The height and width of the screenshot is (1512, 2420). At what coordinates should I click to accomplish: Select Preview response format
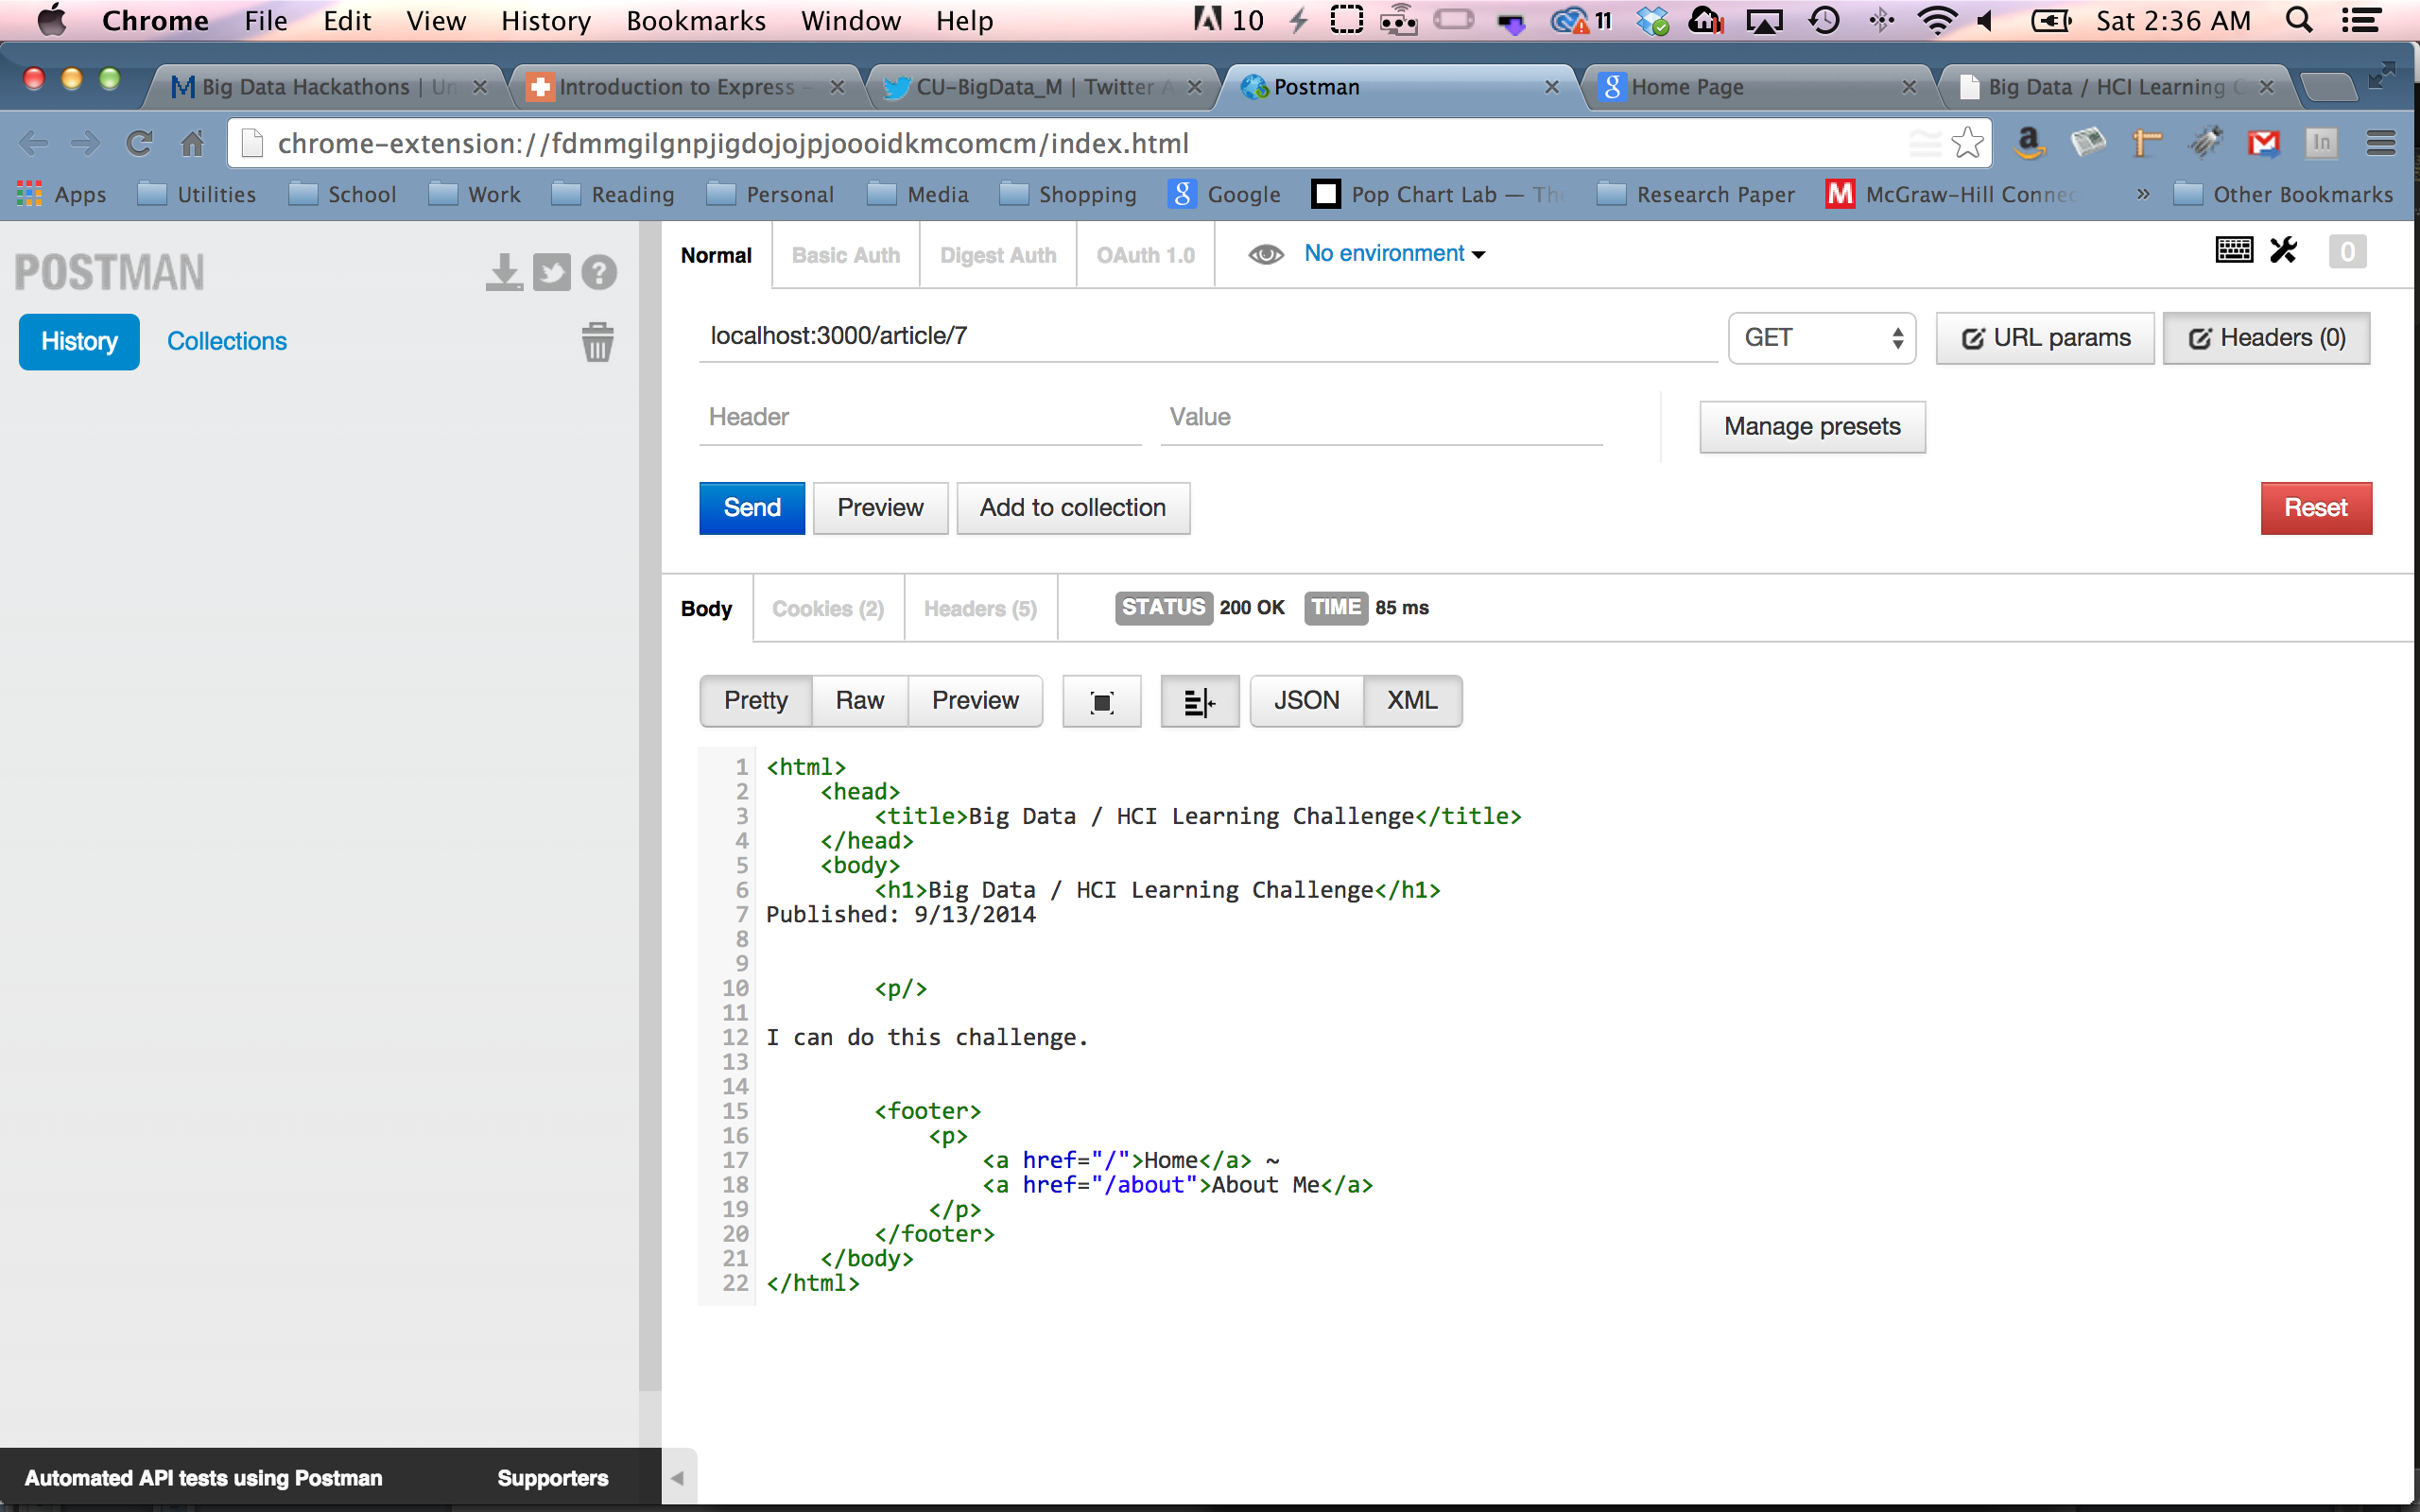[975, 701]
